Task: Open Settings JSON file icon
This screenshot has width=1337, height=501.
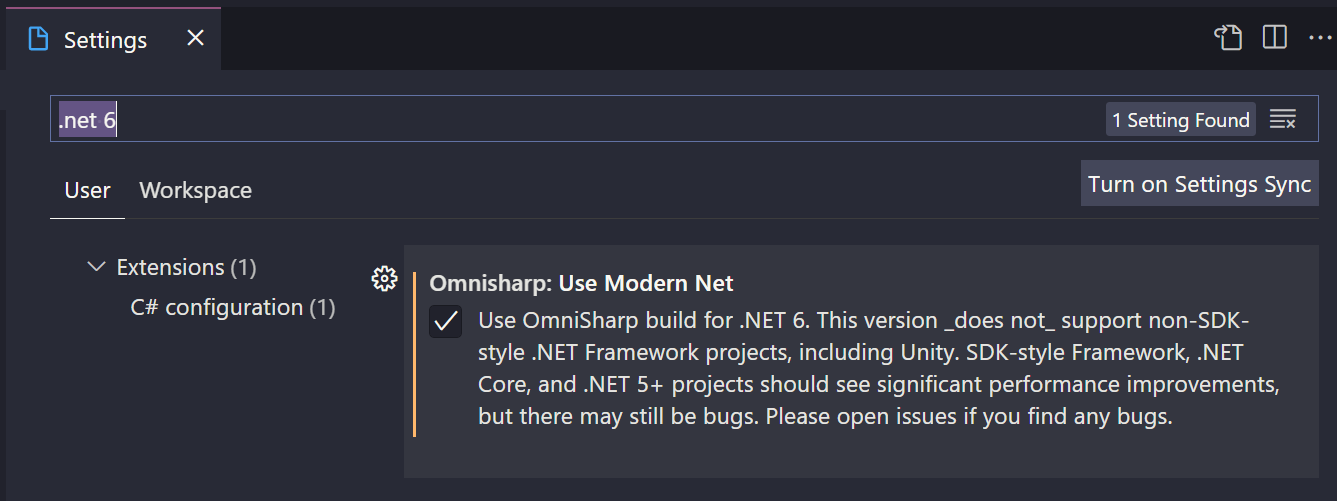Action: (x=1228, y=38)
